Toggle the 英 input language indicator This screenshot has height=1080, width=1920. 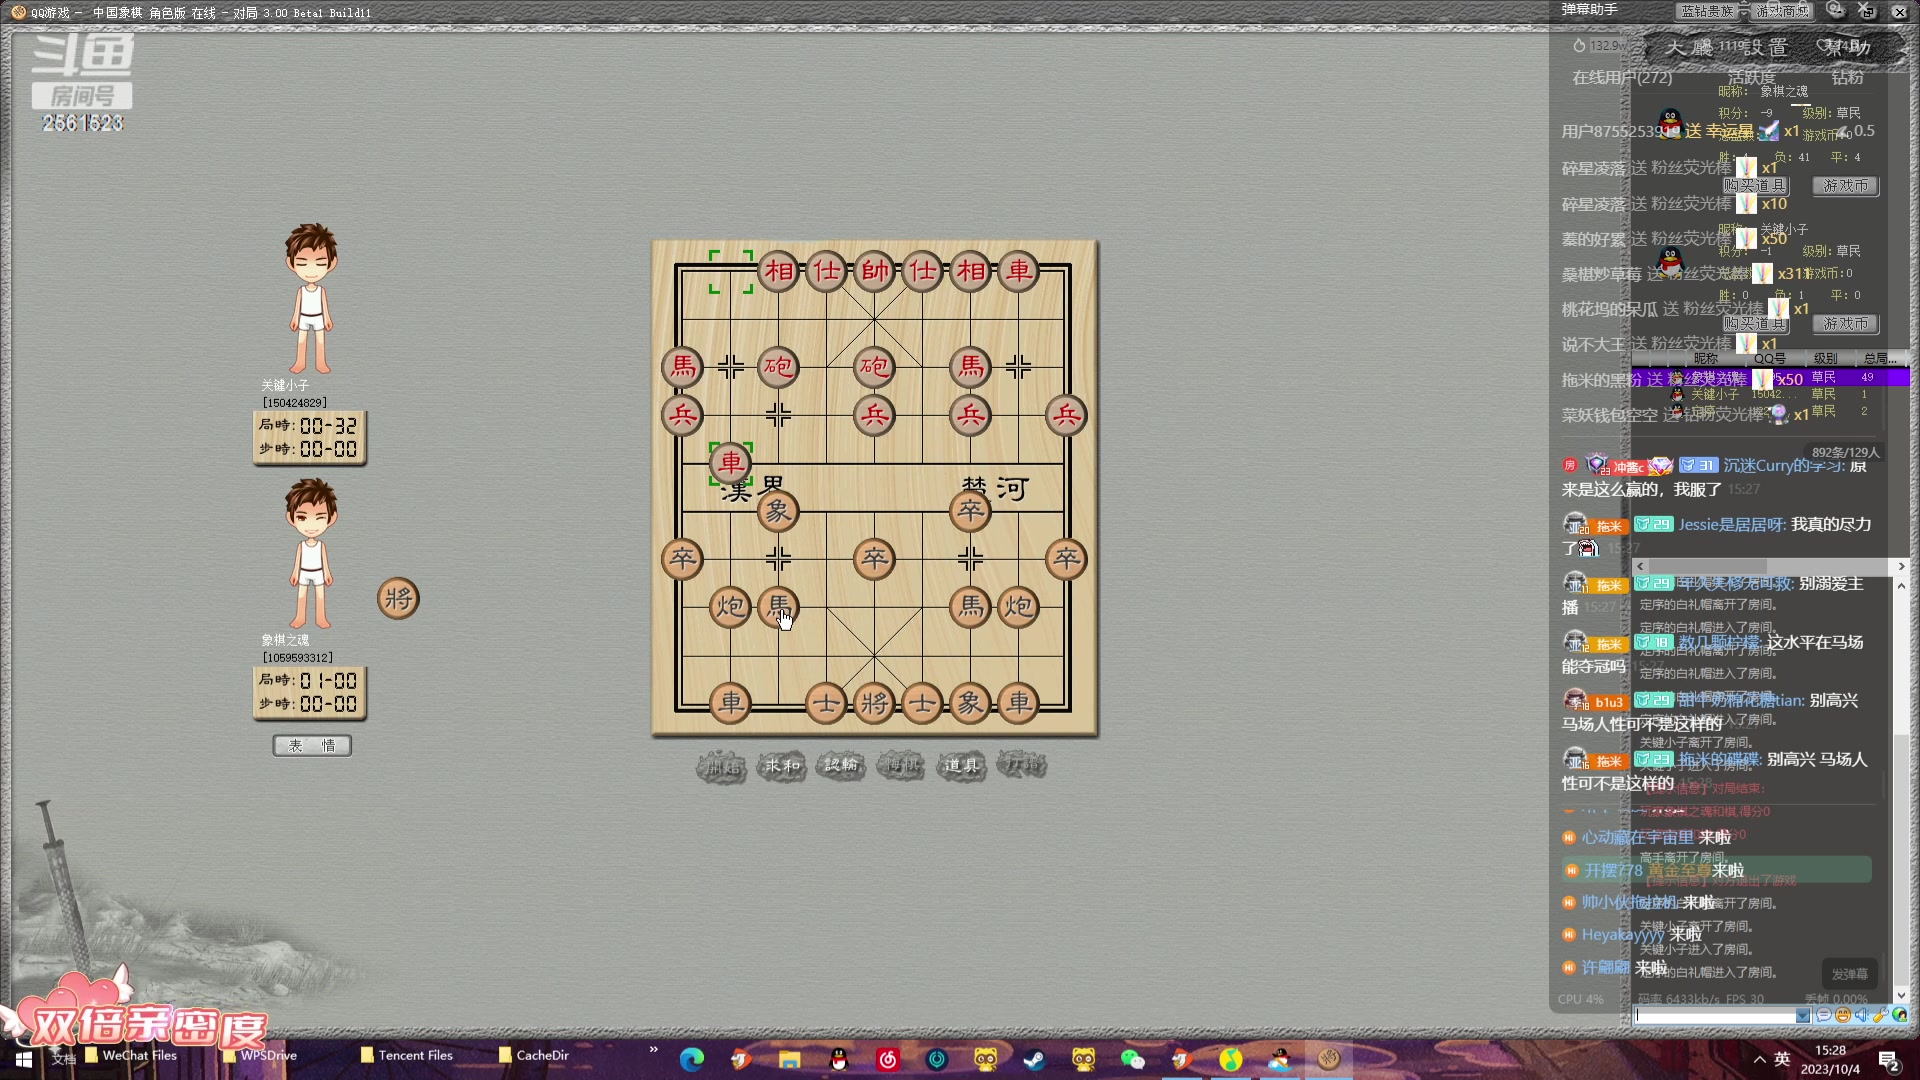point(1782,1059)
